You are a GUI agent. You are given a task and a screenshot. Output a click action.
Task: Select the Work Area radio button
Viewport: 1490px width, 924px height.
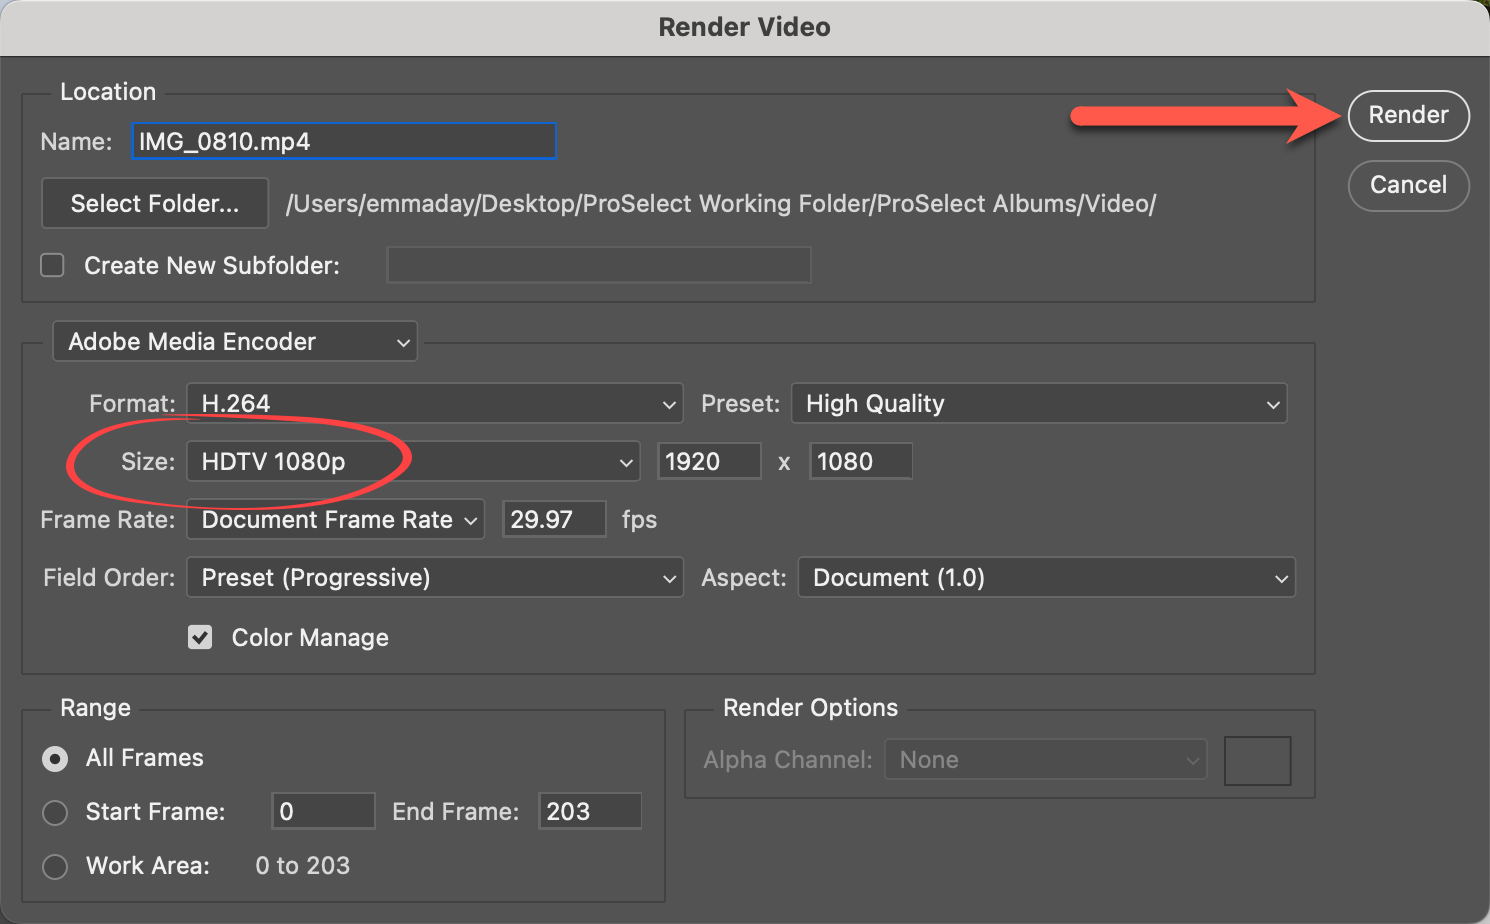coord(56,866)
